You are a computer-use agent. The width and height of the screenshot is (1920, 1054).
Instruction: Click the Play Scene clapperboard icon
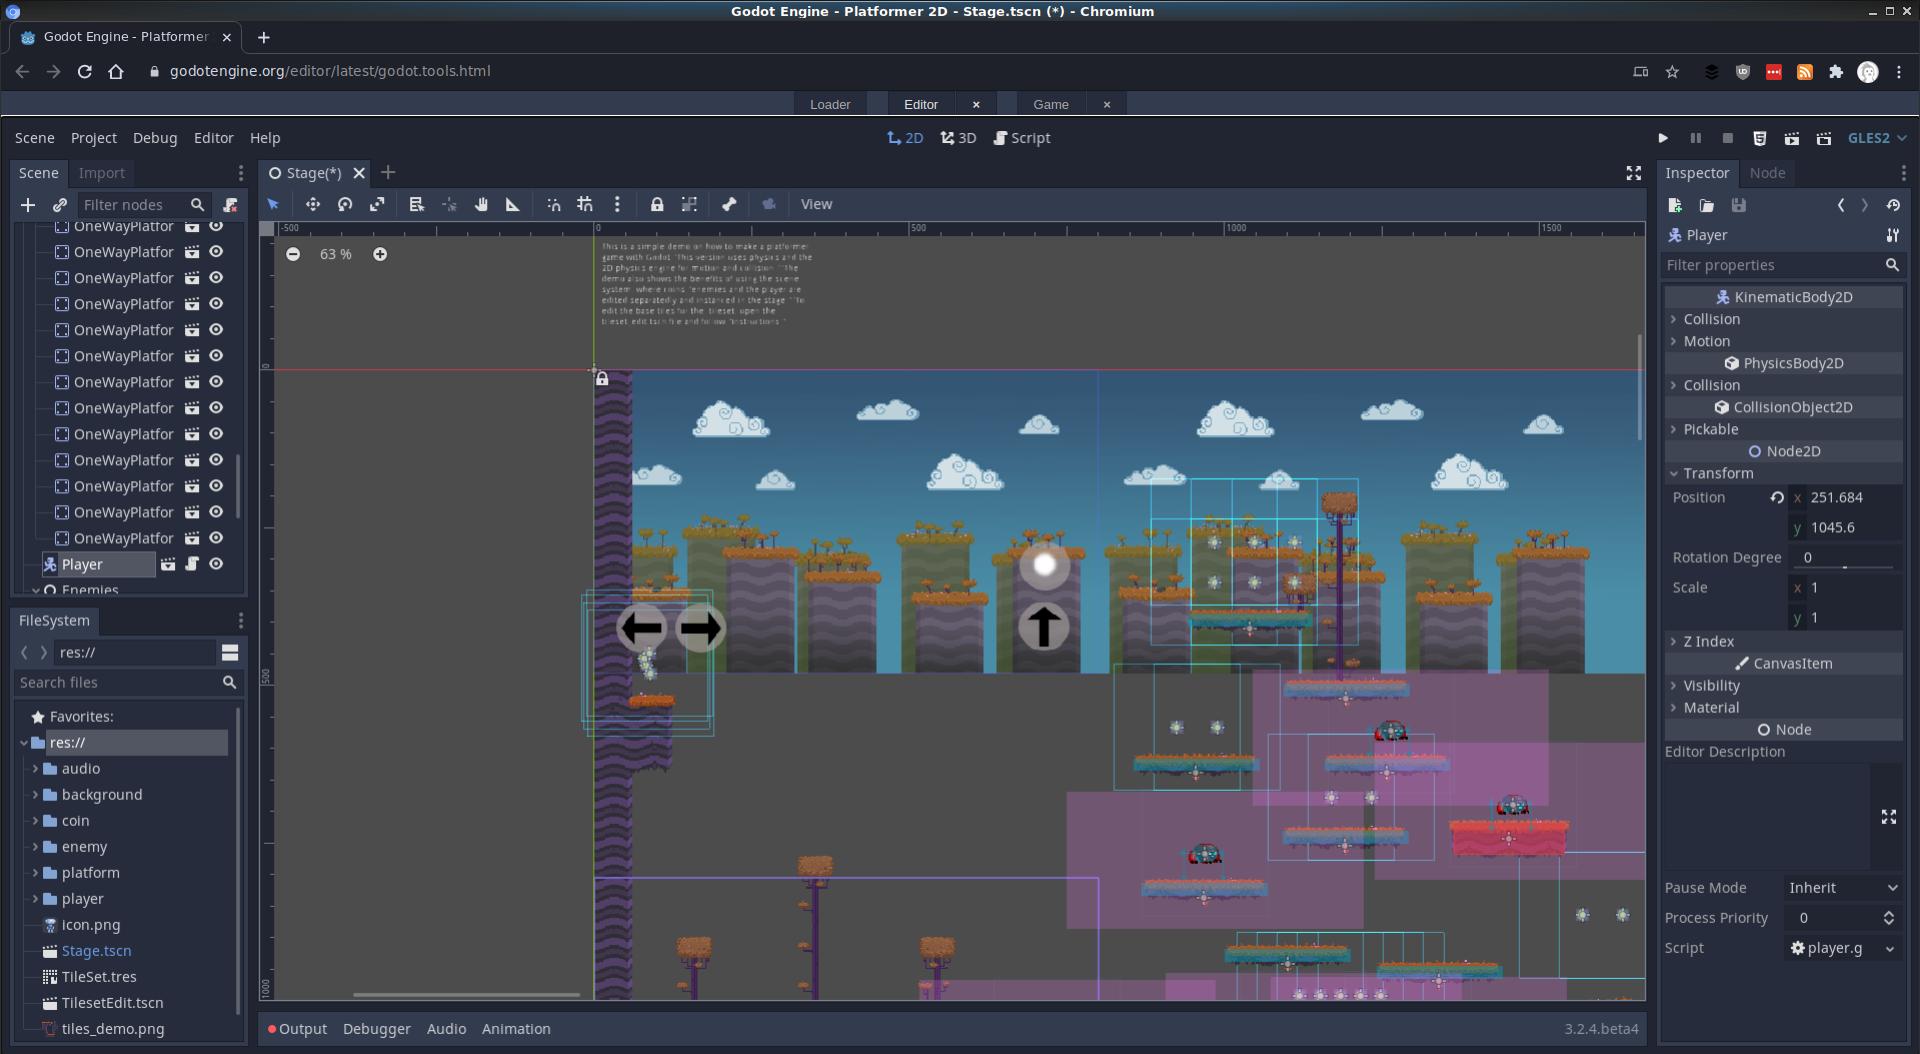point(1792,138)
